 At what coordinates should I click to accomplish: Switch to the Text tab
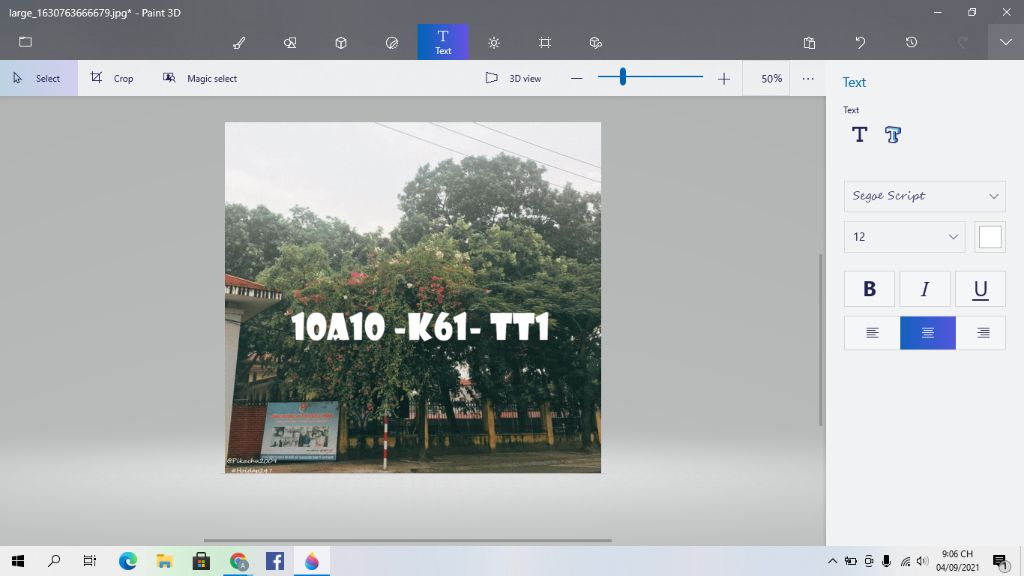point(443,42)
